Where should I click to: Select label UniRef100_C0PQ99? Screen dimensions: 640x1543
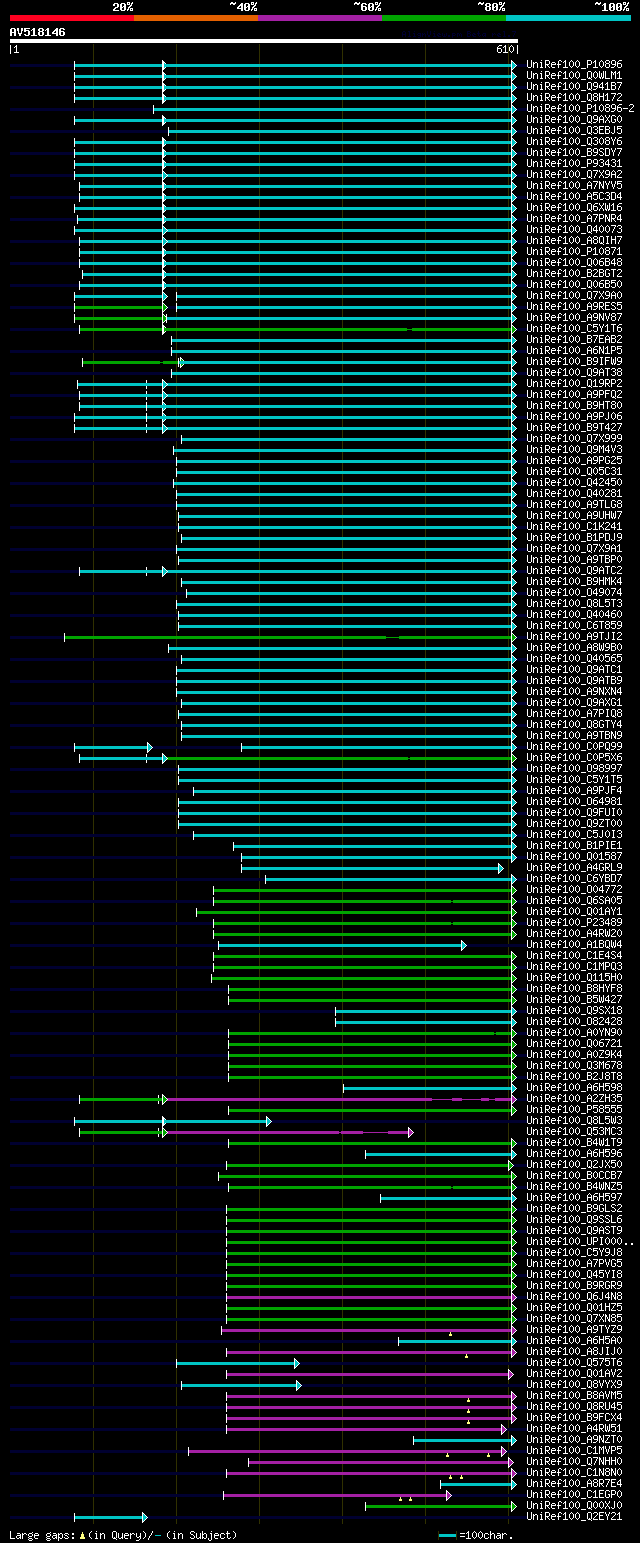(574, 747)
